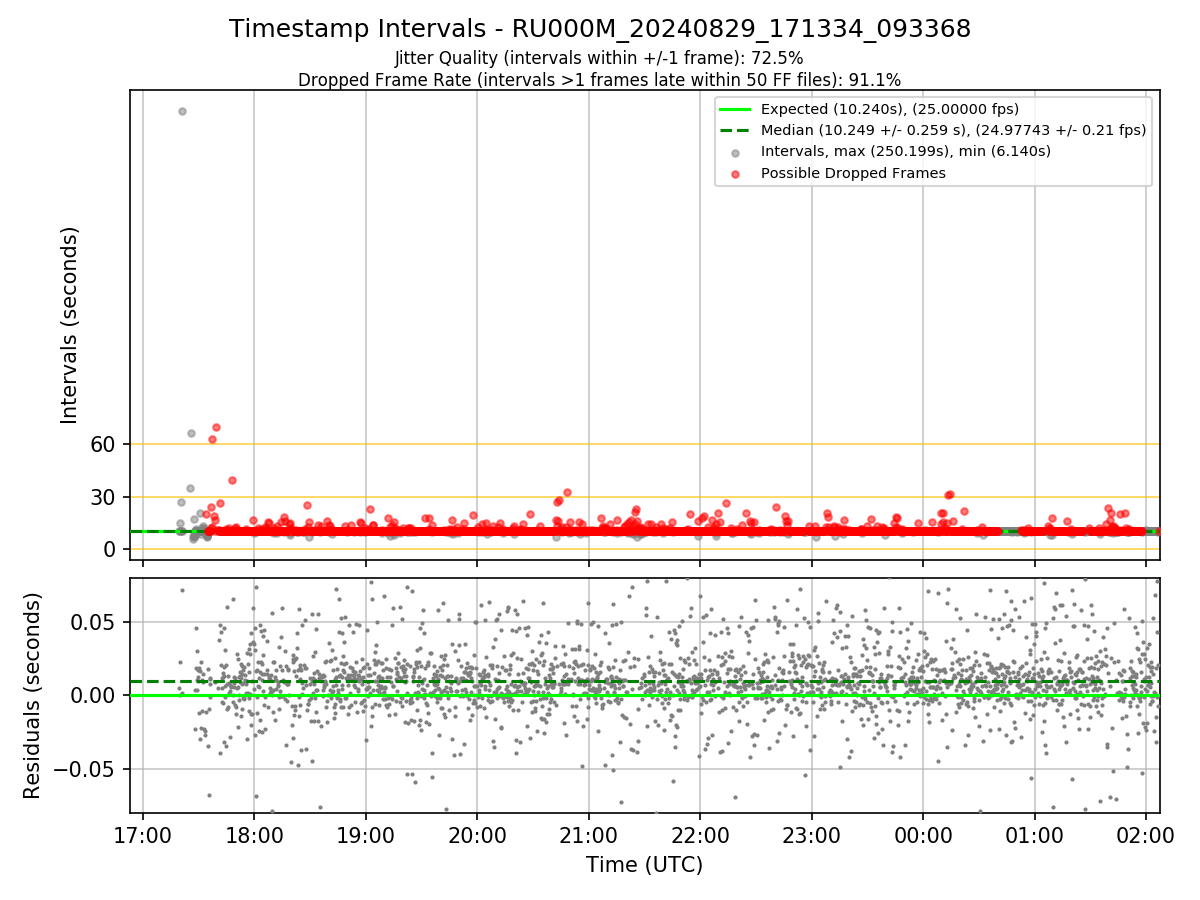Click the 'Intervals (seconds)' y-axis label

[x=70, y=325]
